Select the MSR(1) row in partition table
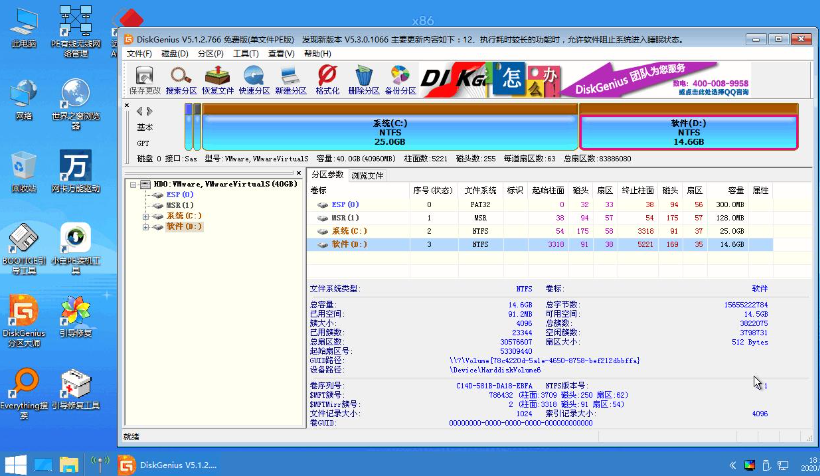The image size is (820, 476). click(540, 218)
